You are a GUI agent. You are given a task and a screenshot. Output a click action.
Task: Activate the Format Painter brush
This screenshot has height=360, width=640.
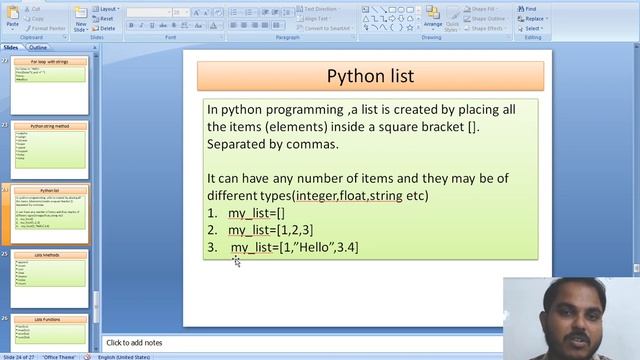pyautogui.click(x=28, y=28)
